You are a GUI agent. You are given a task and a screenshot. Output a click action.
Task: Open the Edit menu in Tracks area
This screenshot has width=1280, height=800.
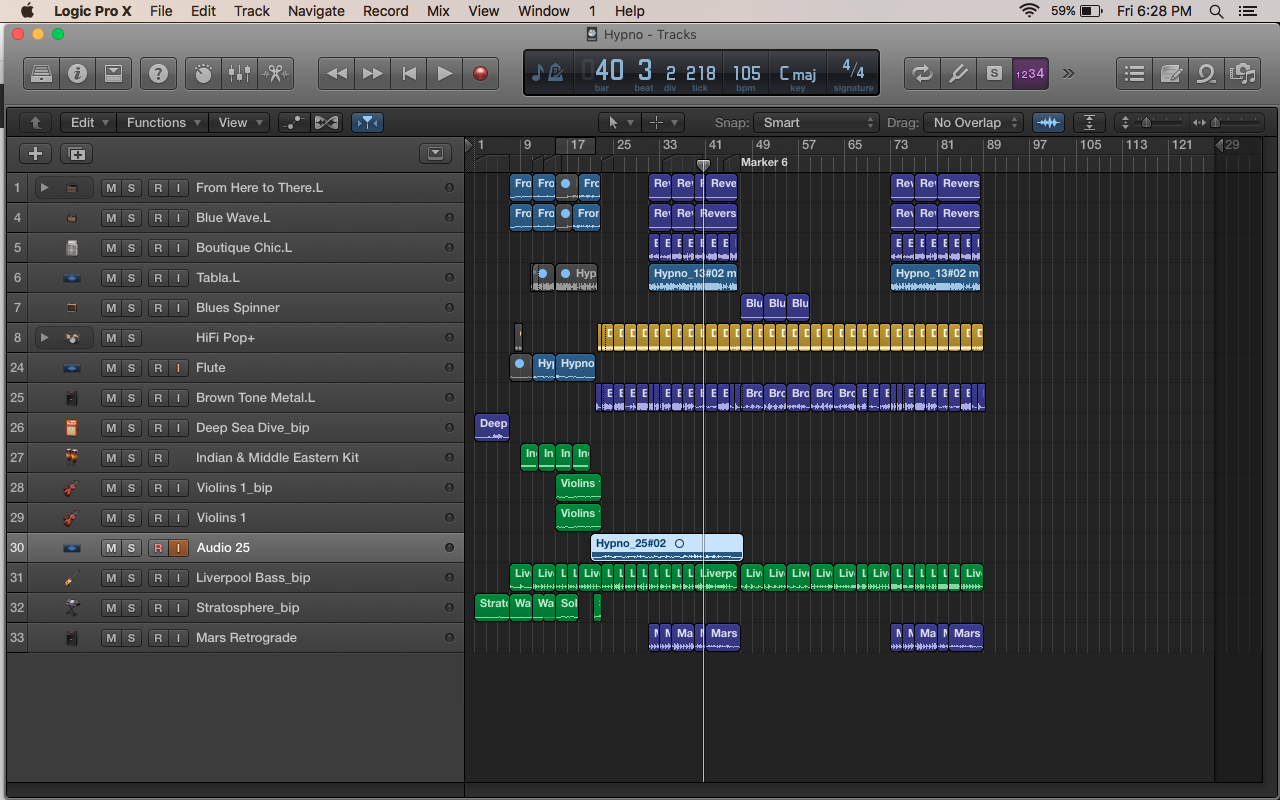pyautogui.click(x=90, y=123)
